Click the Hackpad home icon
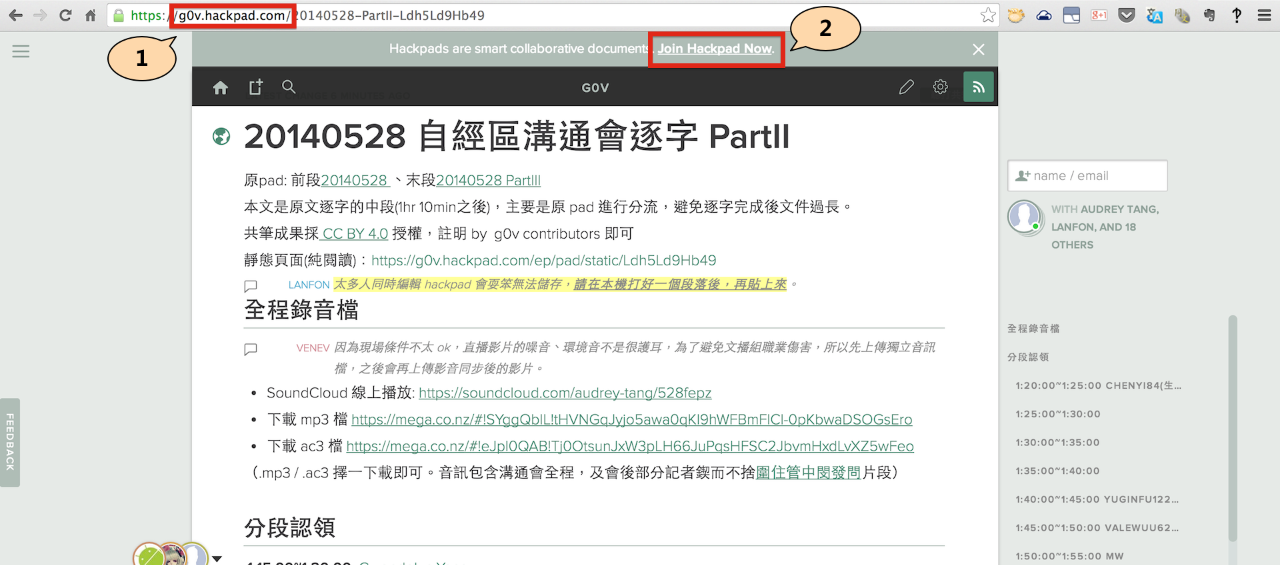 point(221,87)
